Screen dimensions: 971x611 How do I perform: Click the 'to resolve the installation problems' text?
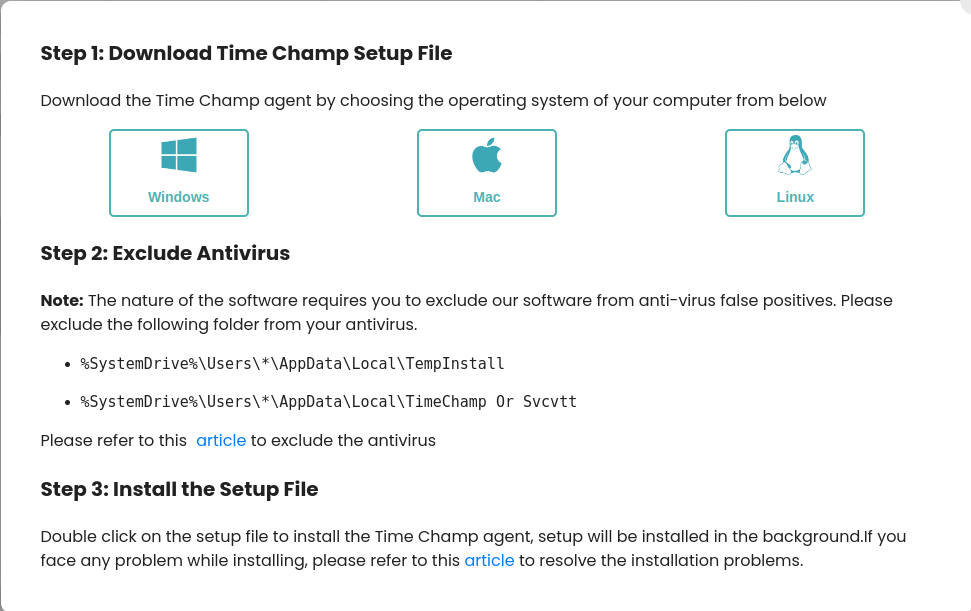click(x=661, y=560)
